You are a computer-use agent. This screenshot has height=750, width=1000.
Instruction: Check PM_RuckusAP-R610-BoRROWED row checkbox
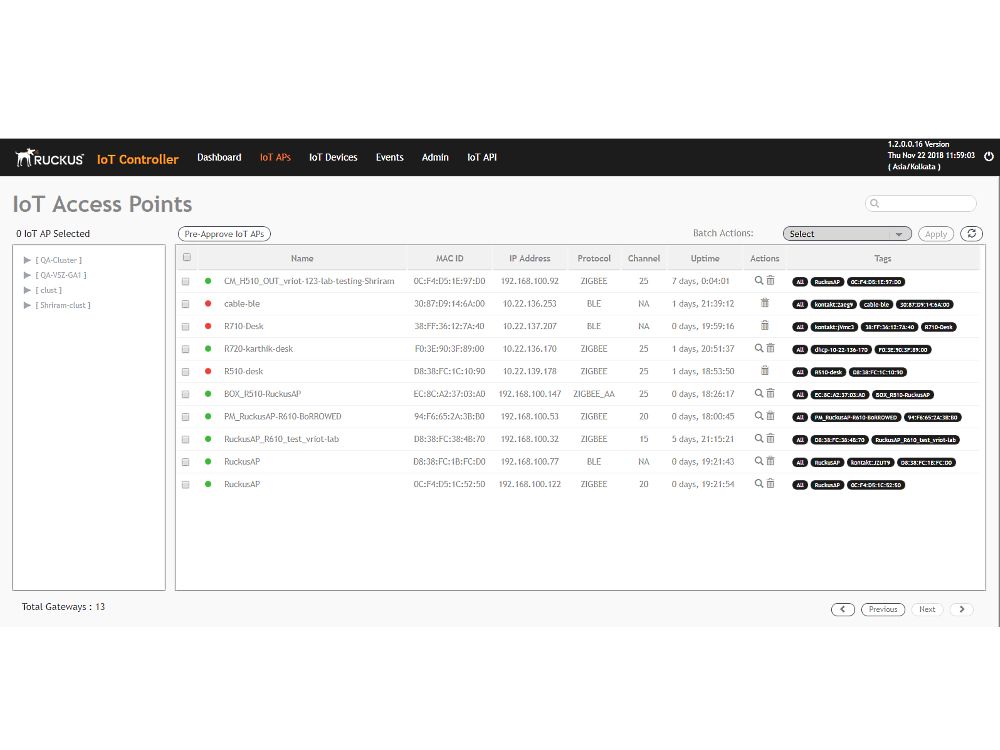pos(186,417)
